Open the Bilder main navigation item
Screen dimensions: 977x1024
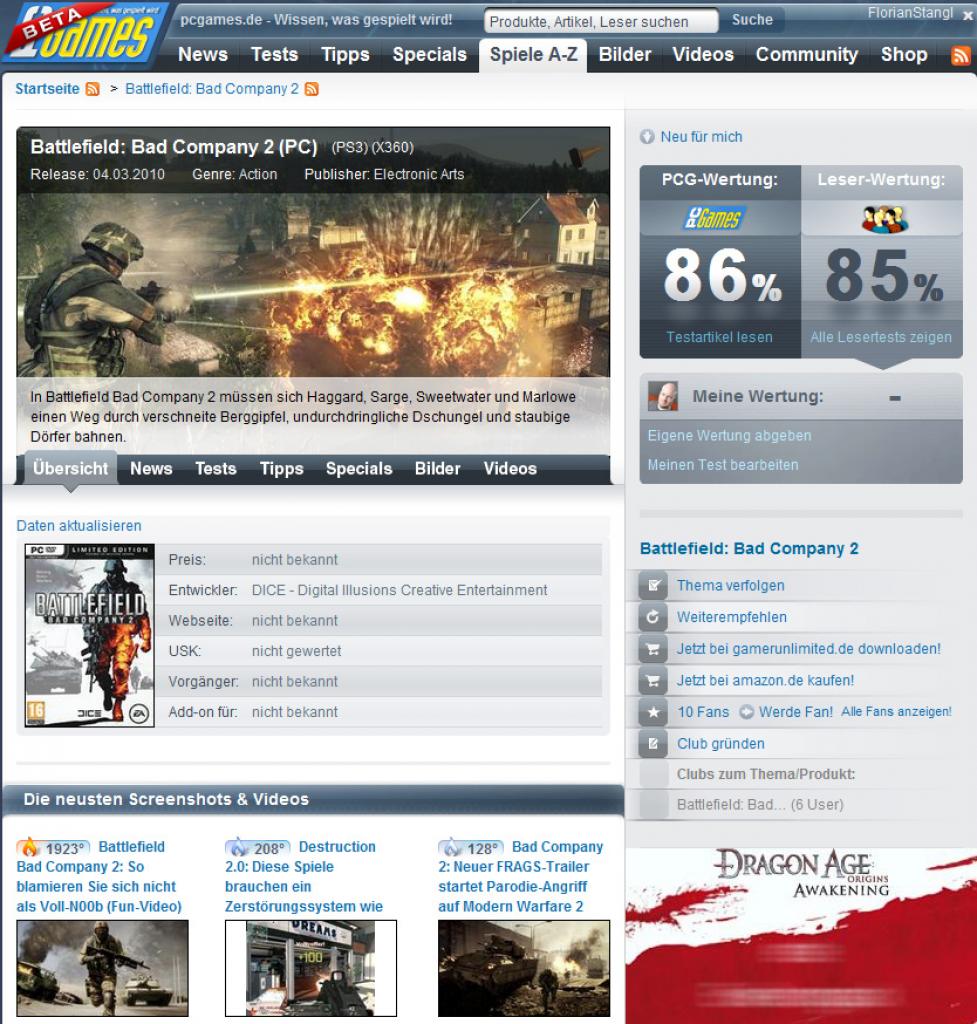pos(625,55)
